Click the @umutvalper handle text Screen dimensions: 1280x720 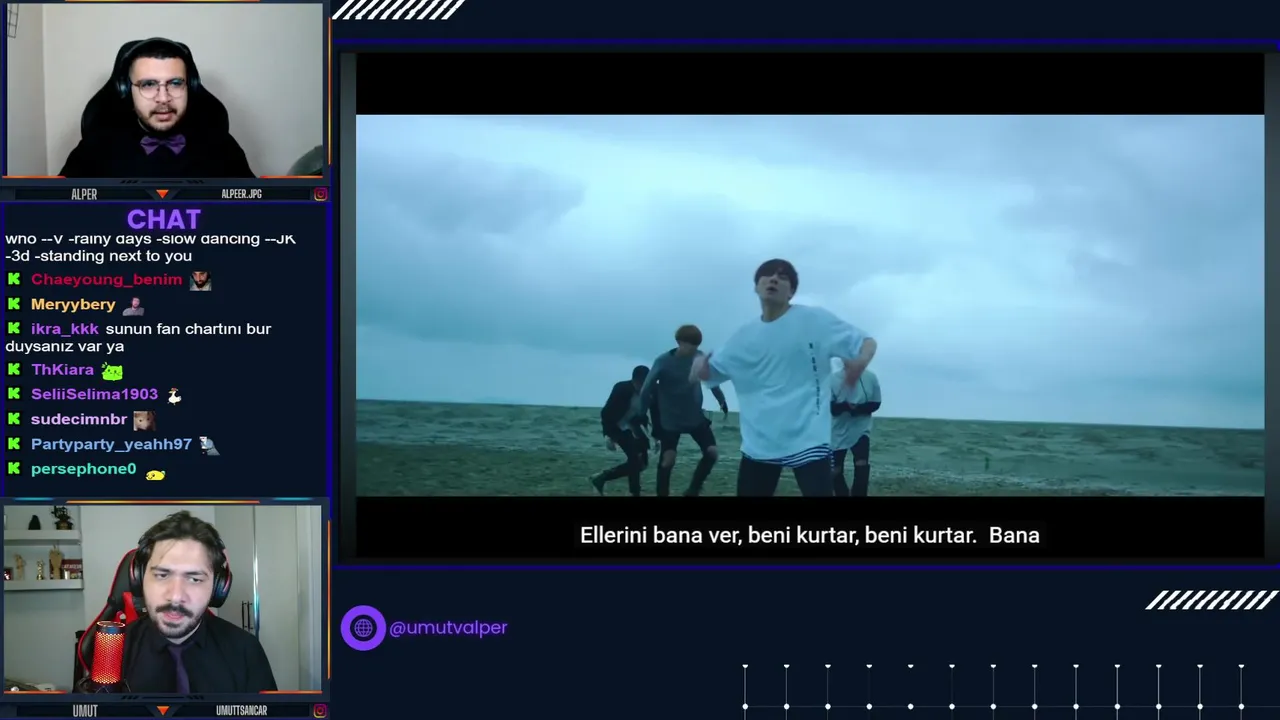point(448,628)
